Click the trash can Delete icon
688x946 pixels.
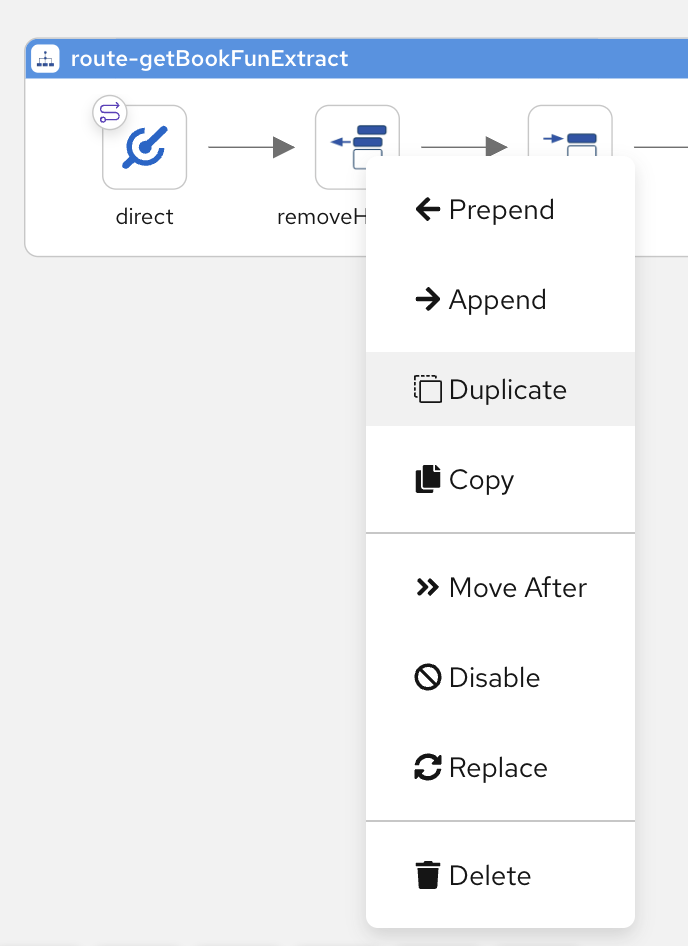[x=427, y=875]
